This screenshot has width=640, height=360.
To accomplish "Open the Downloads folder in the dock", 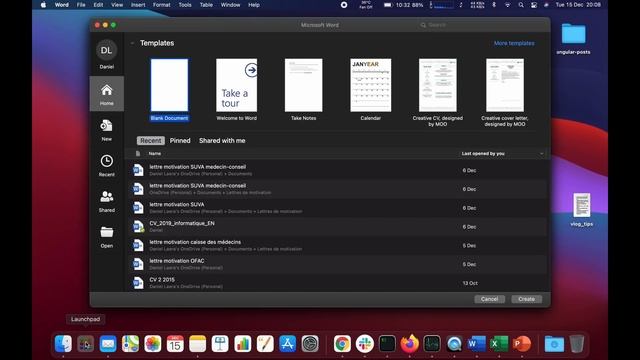I will tap(554, 344).
